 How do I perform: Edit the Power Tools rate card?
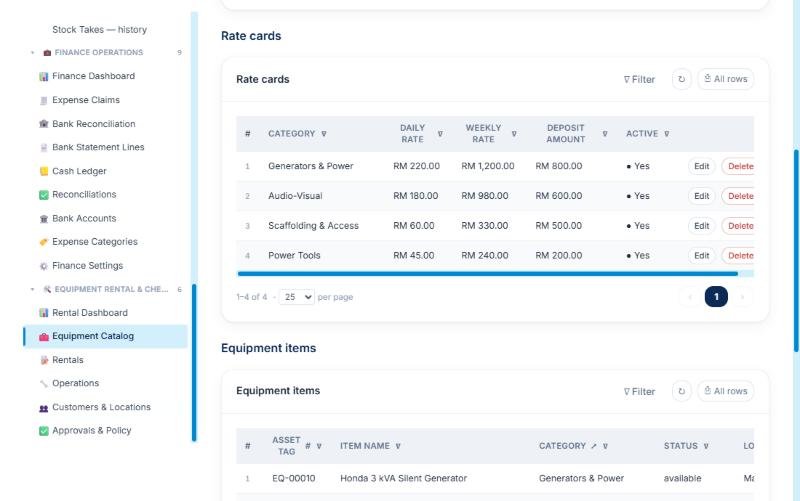pyautogui.click(x=702, y=256)
